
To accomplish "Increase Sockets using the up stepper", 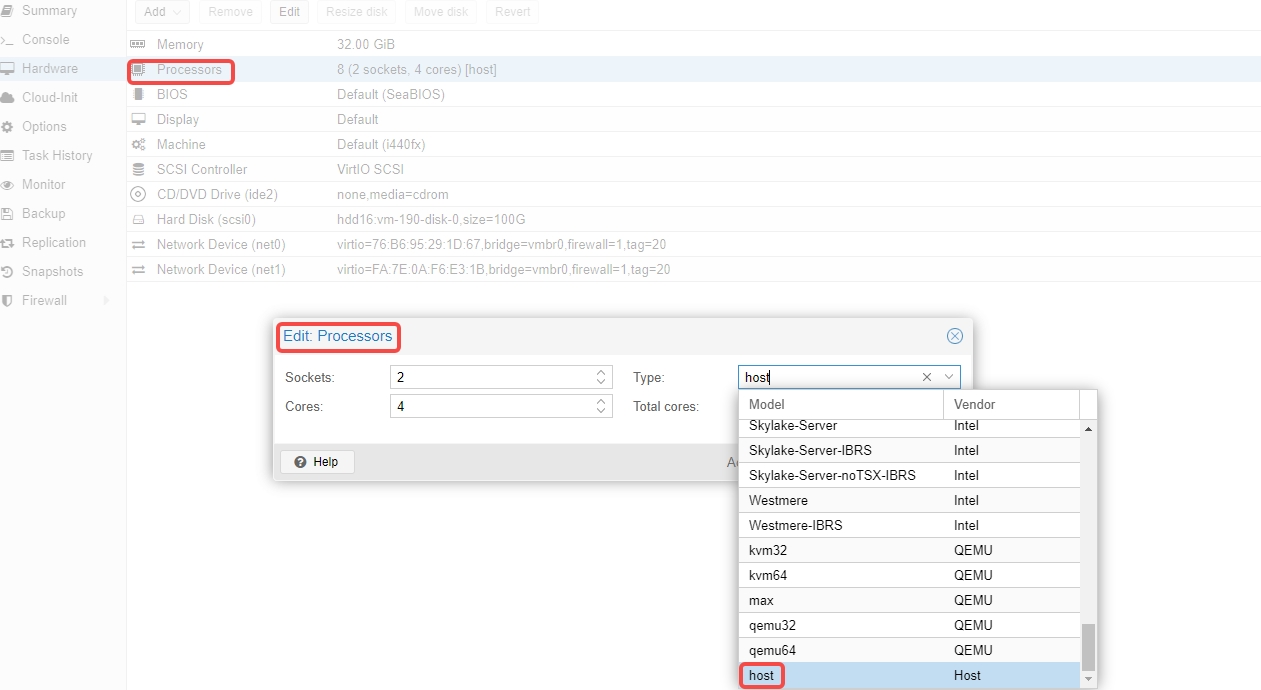I will pos(602,372).
